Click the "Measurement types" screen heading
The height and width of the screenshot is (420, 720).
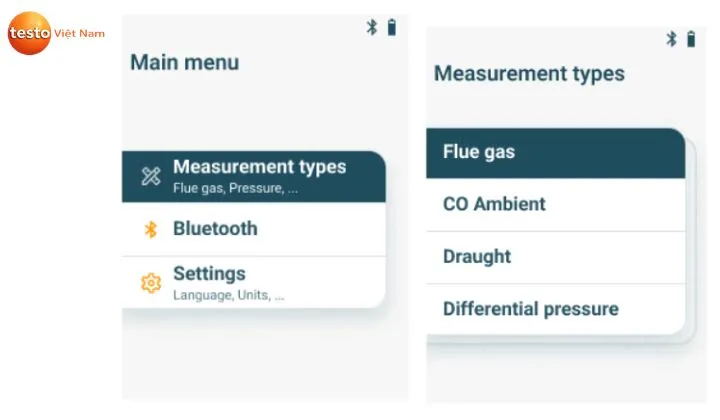[529, 74]
